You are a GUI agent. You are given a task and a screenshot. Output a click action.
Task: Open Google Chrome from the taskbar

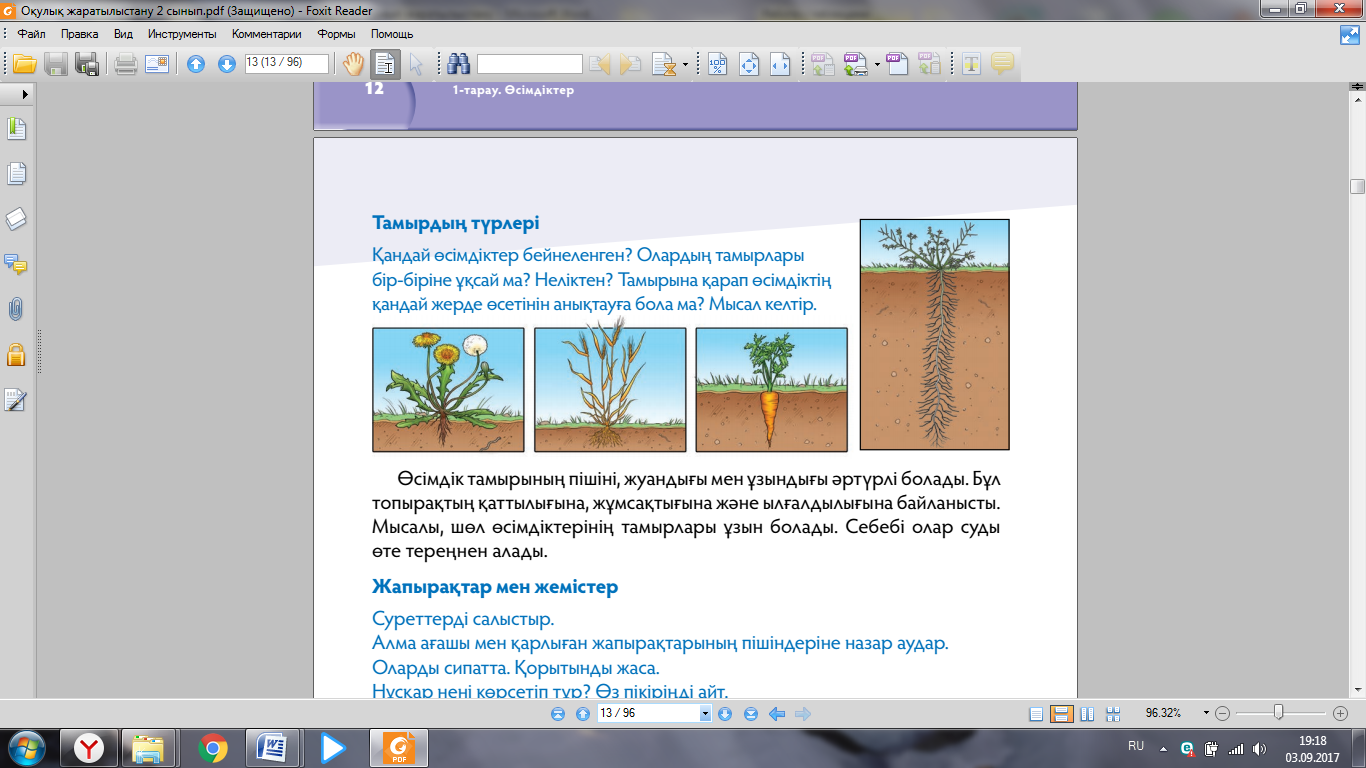(211, 747)
